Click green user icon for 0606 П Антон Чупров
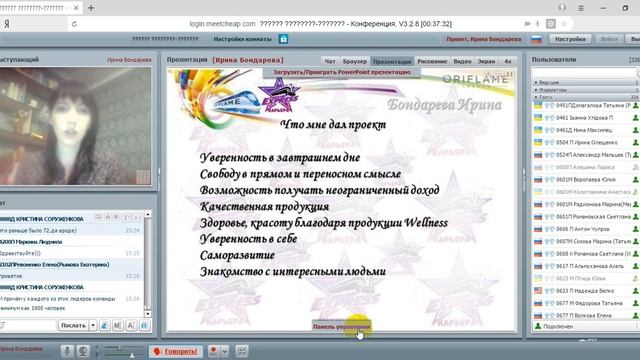 tap(636, 229)
